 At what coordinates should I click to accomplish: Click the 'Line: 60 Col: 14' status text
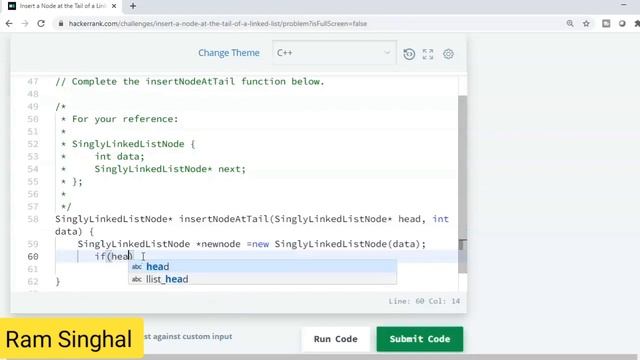pos(424,301)
